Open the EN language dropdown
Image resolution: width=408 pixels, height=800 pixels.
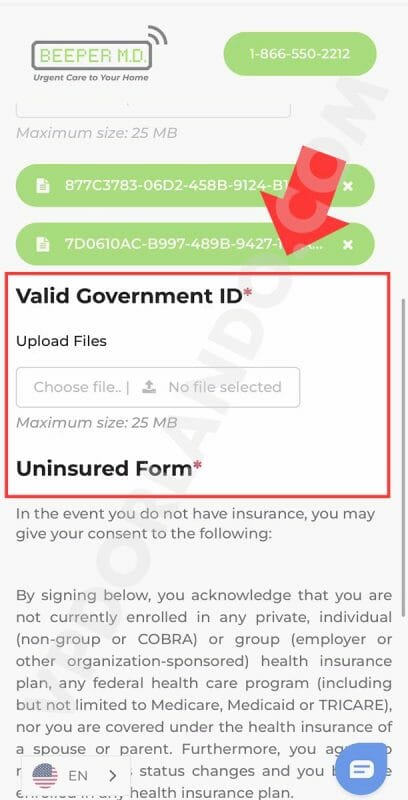[x=76, y=776]
